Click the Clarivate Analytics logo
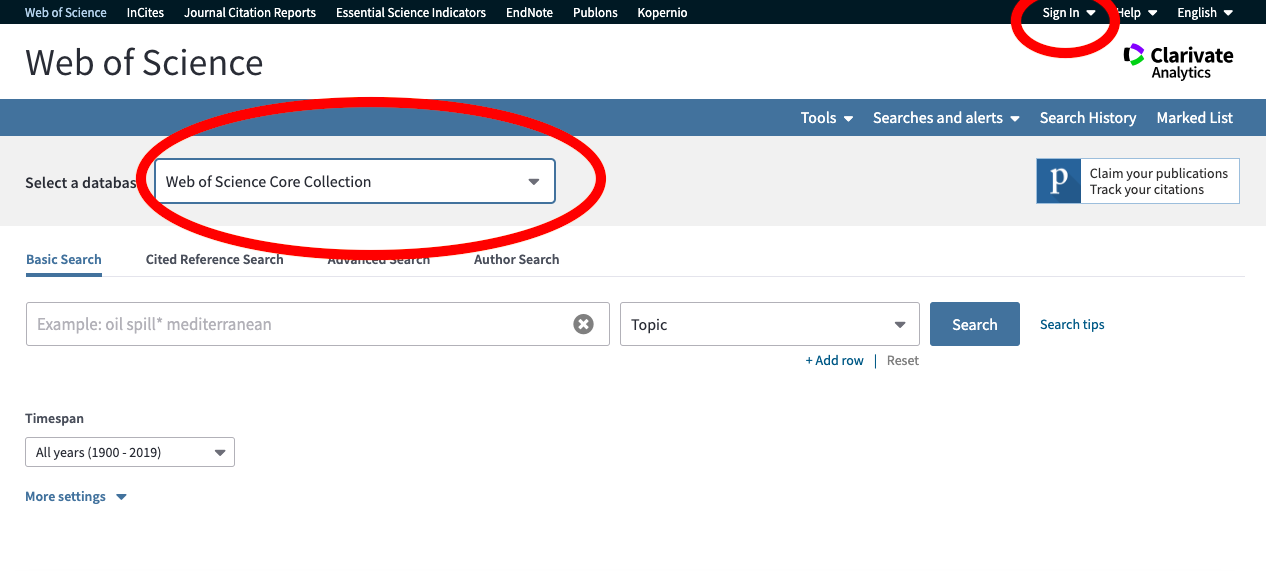This screenshot has width=1266, height=571. point(1178,62)
